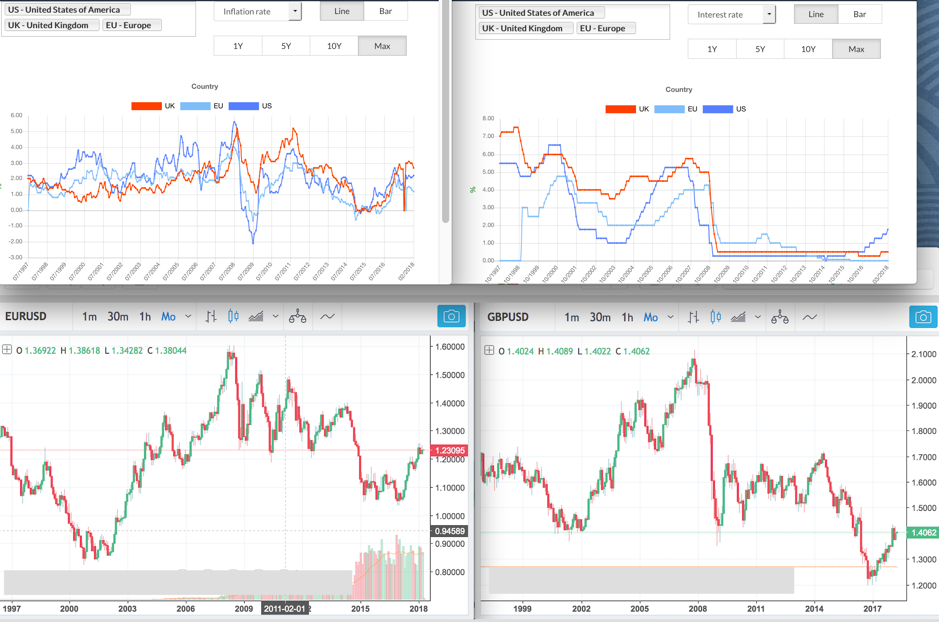
Task: Take snapshot of the EURUSD chart
Action: [451, 317]
